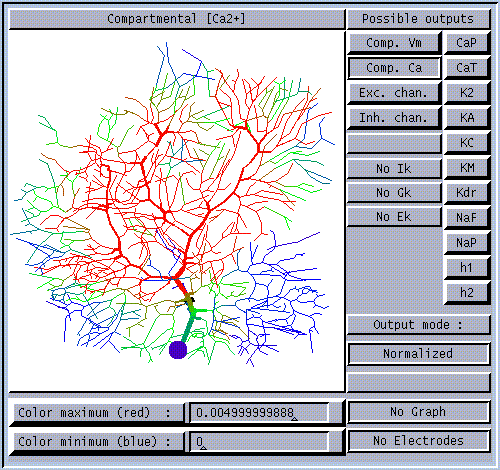Image resolution: width=500 pixels, height=470 pixels.
Task: Select the NaF channel button
Action: pyautogui.click(x=467, y=218)
